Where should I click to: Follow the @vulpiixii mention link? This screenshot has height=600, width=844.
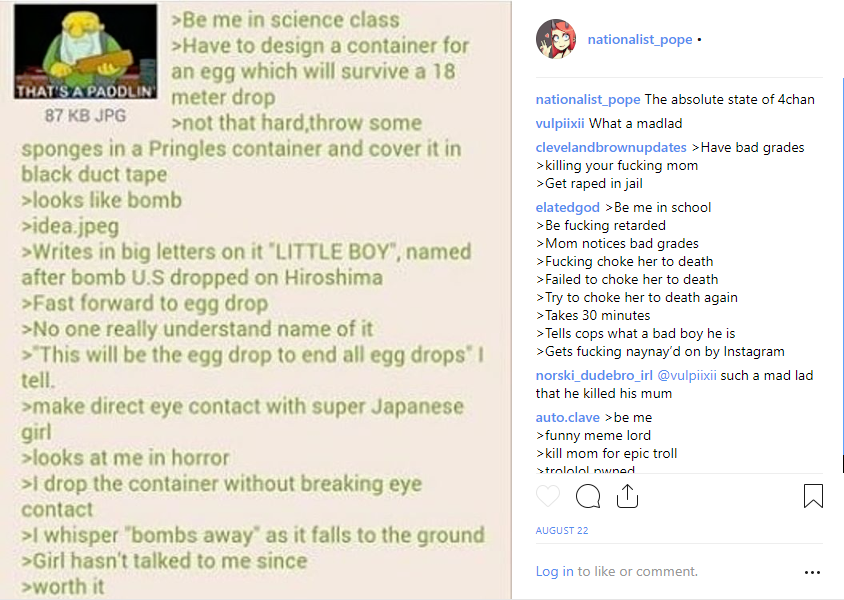pos(687,375)
